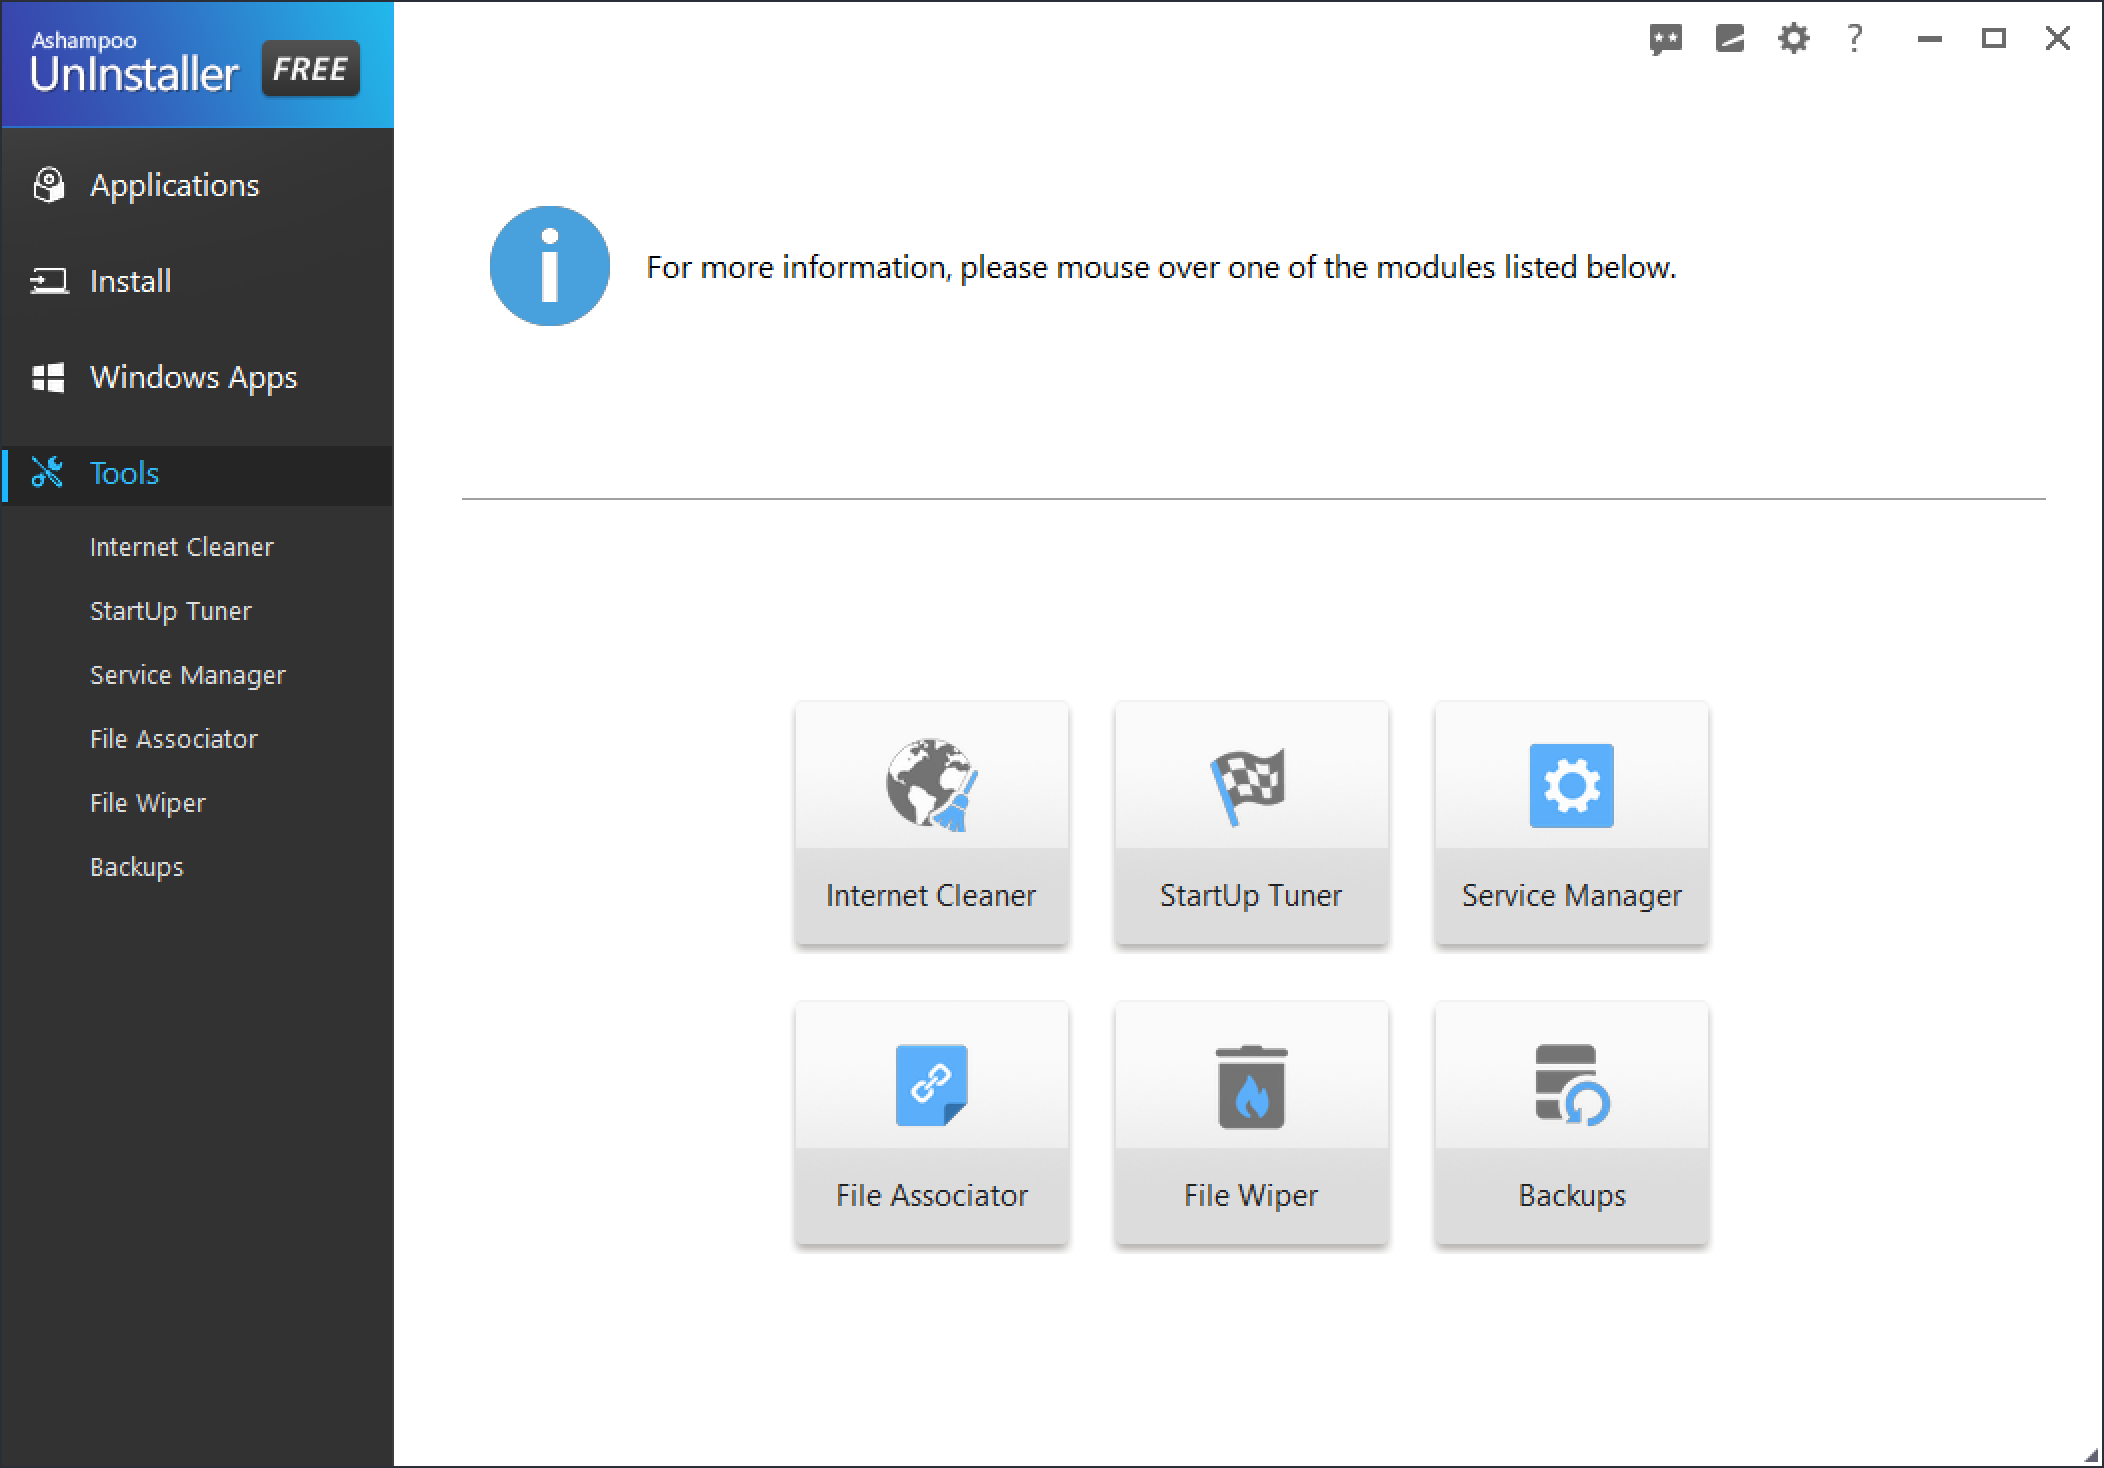Click the checkered flag icon
Viewport: 2104px width, 1468px height.
pyautogui.click(x=1248, y=787)
